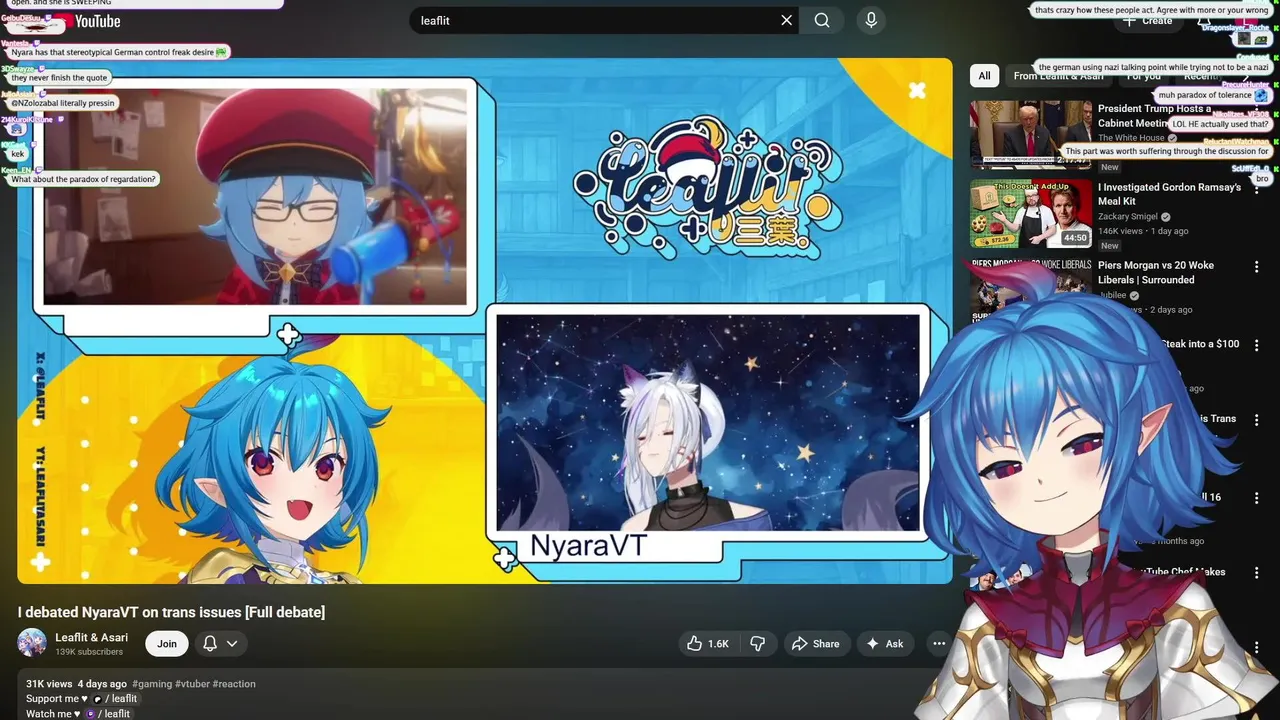Image resolution: width=1280 pixels, height=720 pixels.
Task: Open options menu for Gordon Ramsay video
Action: coord(1257,189)
